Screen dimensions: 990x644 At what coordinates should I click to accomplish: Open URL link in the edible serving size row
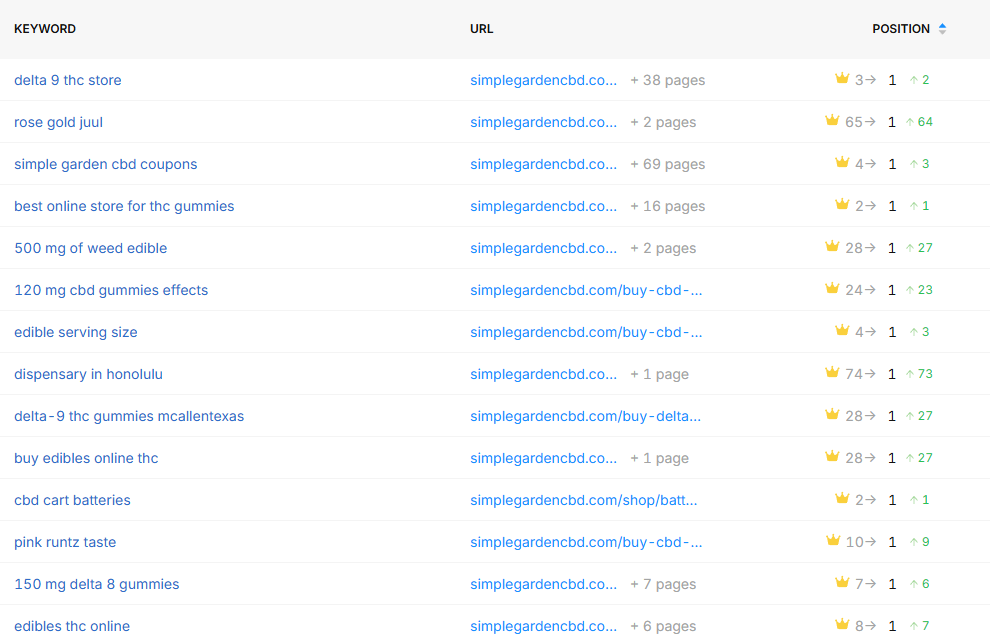(x=586, y=332)
